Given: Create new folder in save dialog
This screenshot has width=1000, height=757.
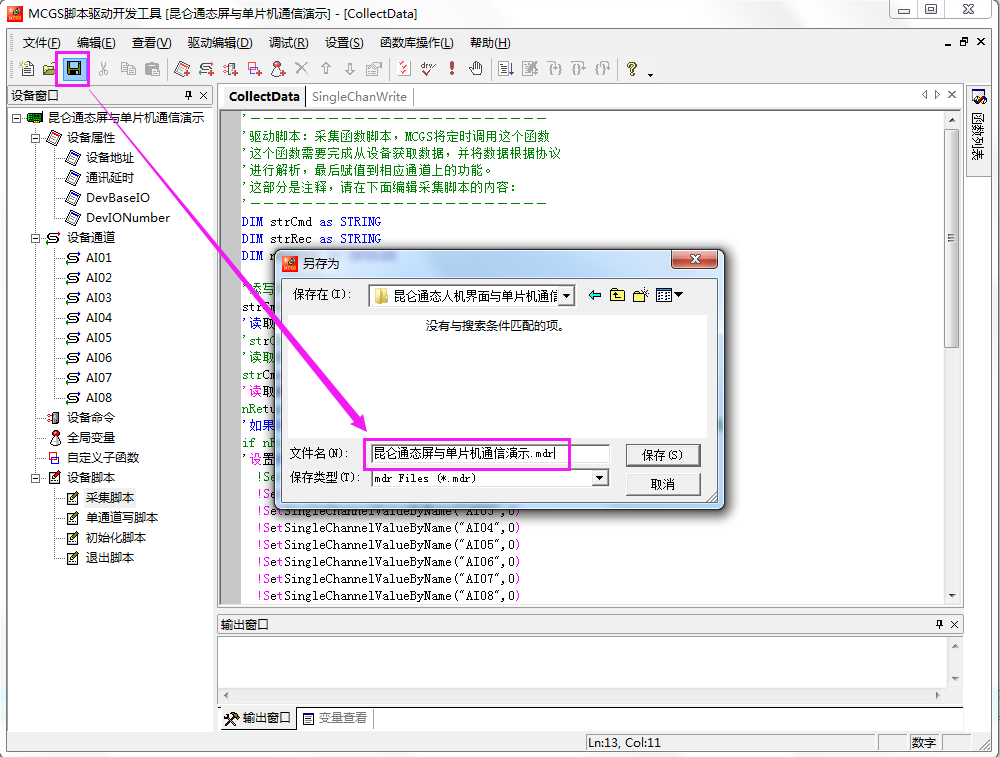Looking at the screenshot, I should 641,295.
